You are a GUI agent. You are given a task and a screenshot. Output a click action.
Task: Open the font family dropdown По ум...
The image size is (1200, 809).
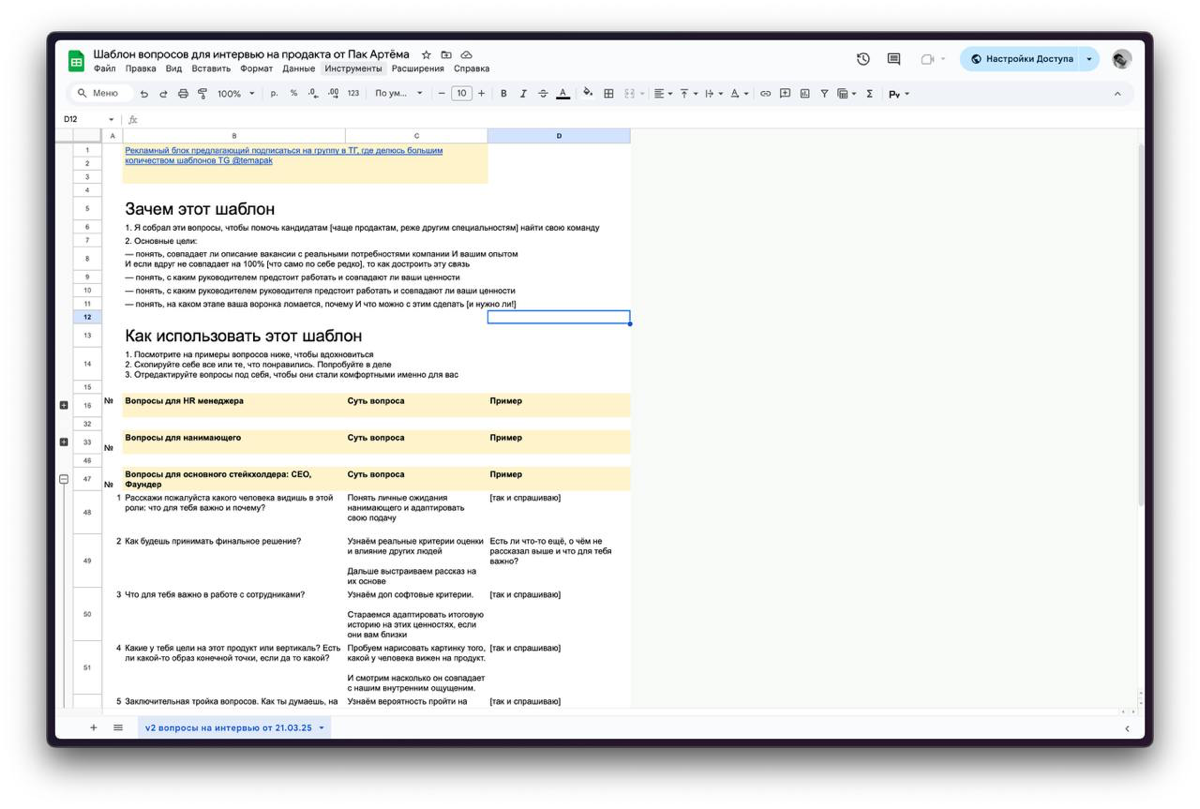399,94
